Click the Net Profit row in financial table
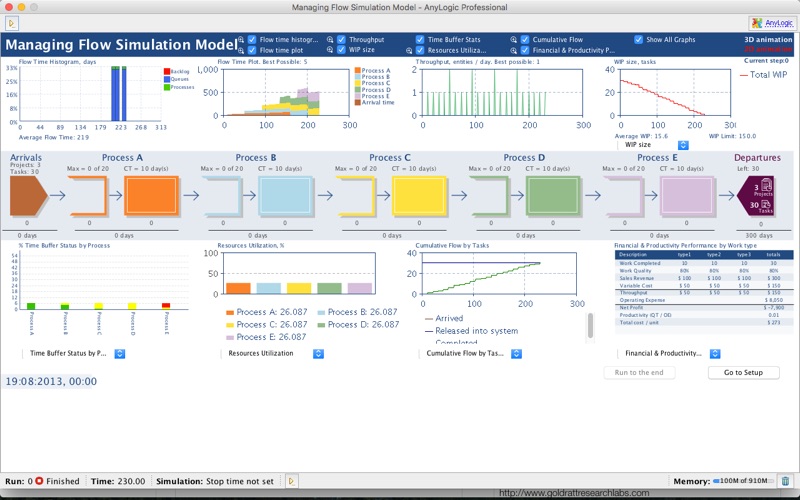The image size is (800, 500). pyautogui.click(x=704, y=308)
